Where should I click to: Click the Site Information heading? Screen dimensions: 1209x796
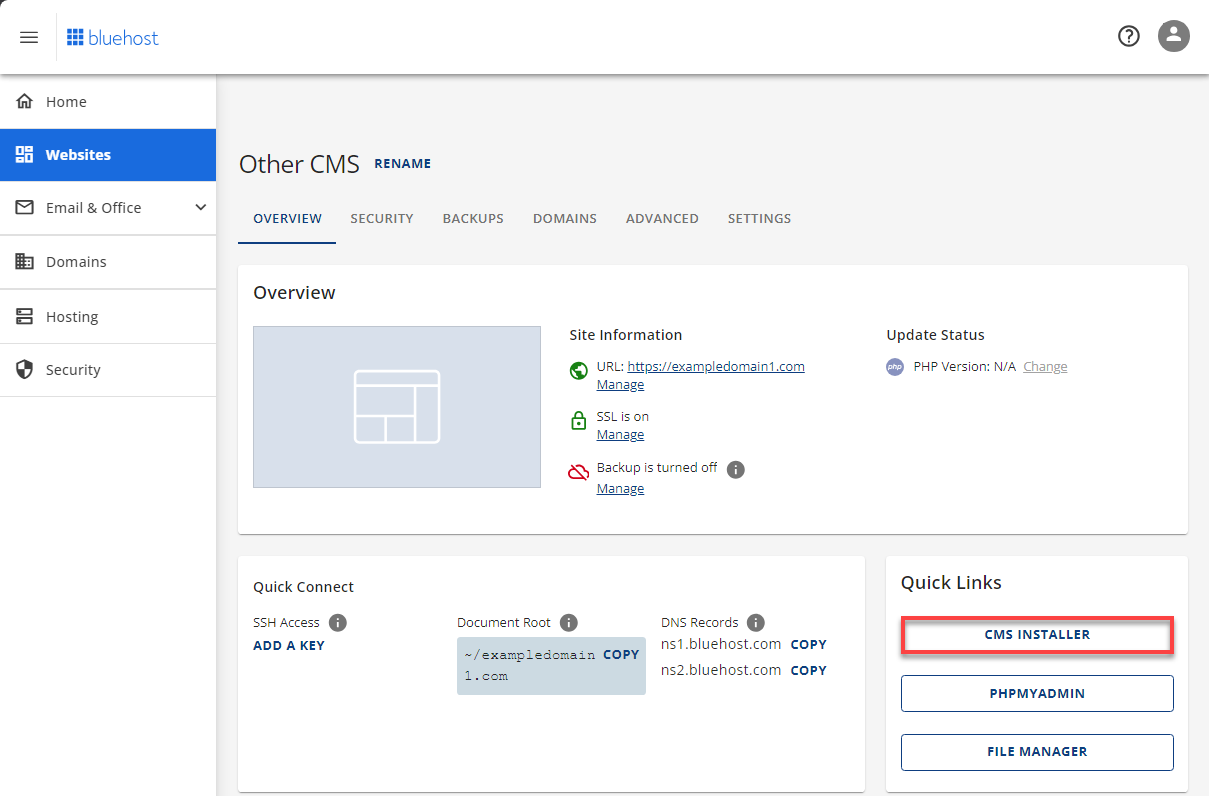coord(626,335)
